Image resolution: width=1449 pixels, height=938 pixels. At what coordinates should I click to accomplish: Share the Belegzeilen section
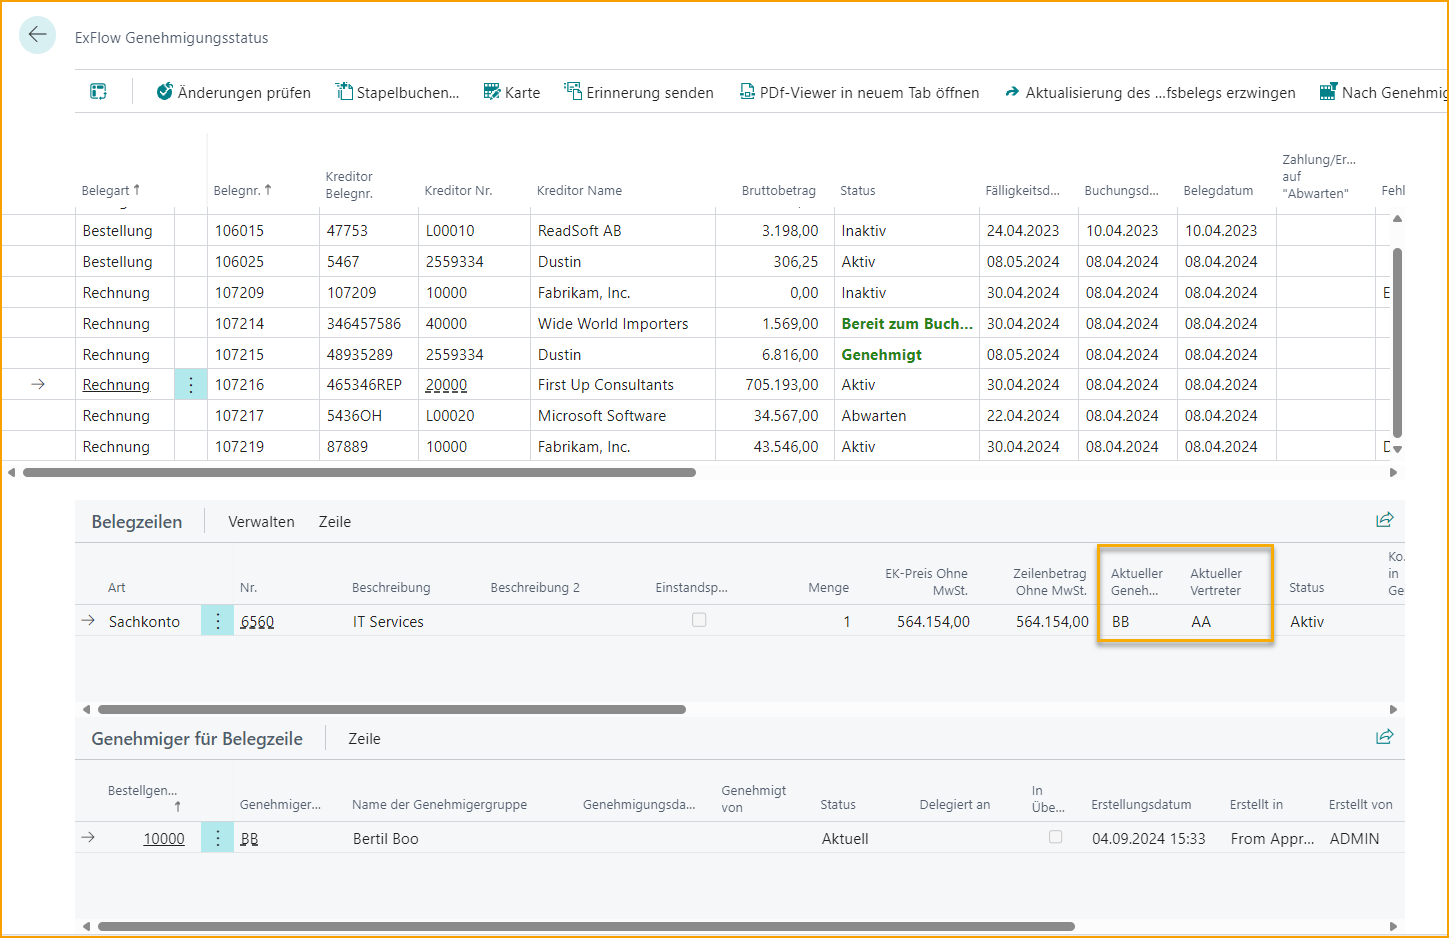[1385, 520]
